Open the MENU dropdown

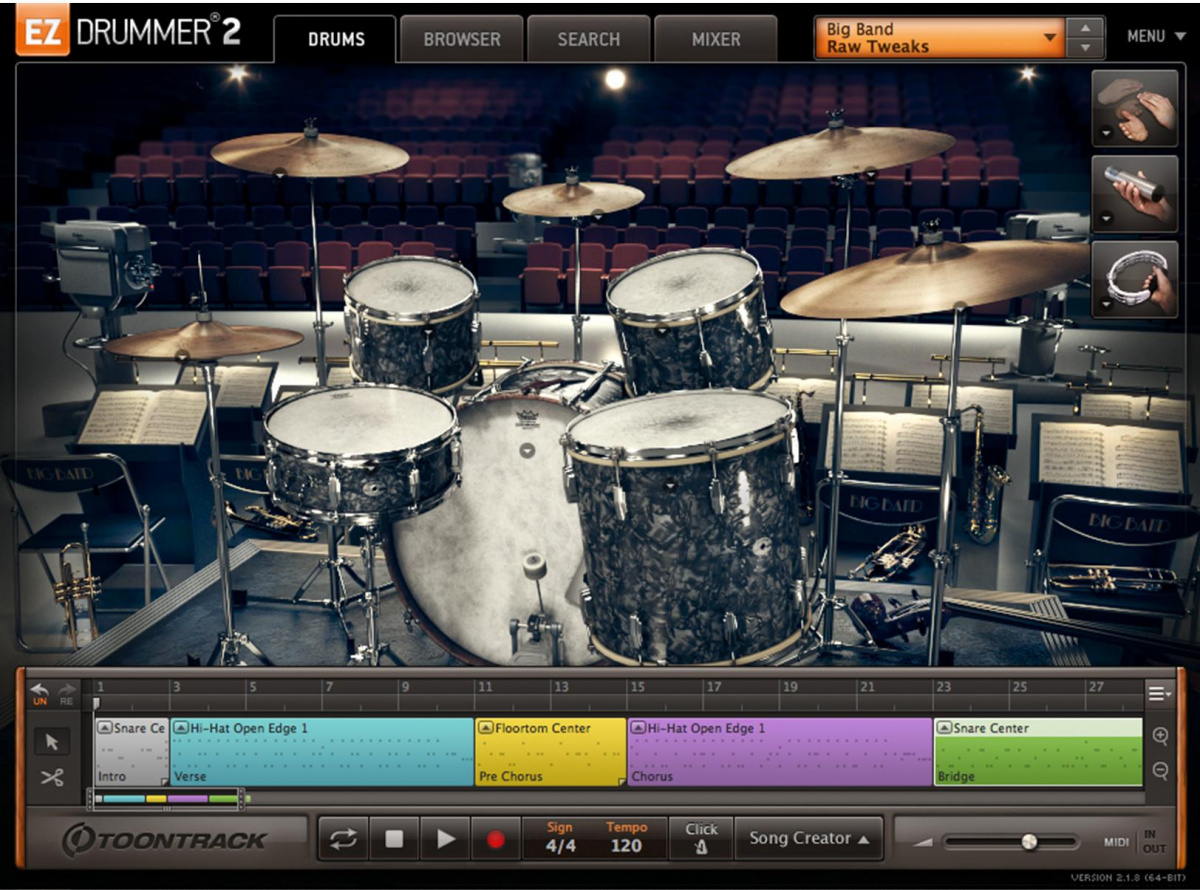point(1155,36)
